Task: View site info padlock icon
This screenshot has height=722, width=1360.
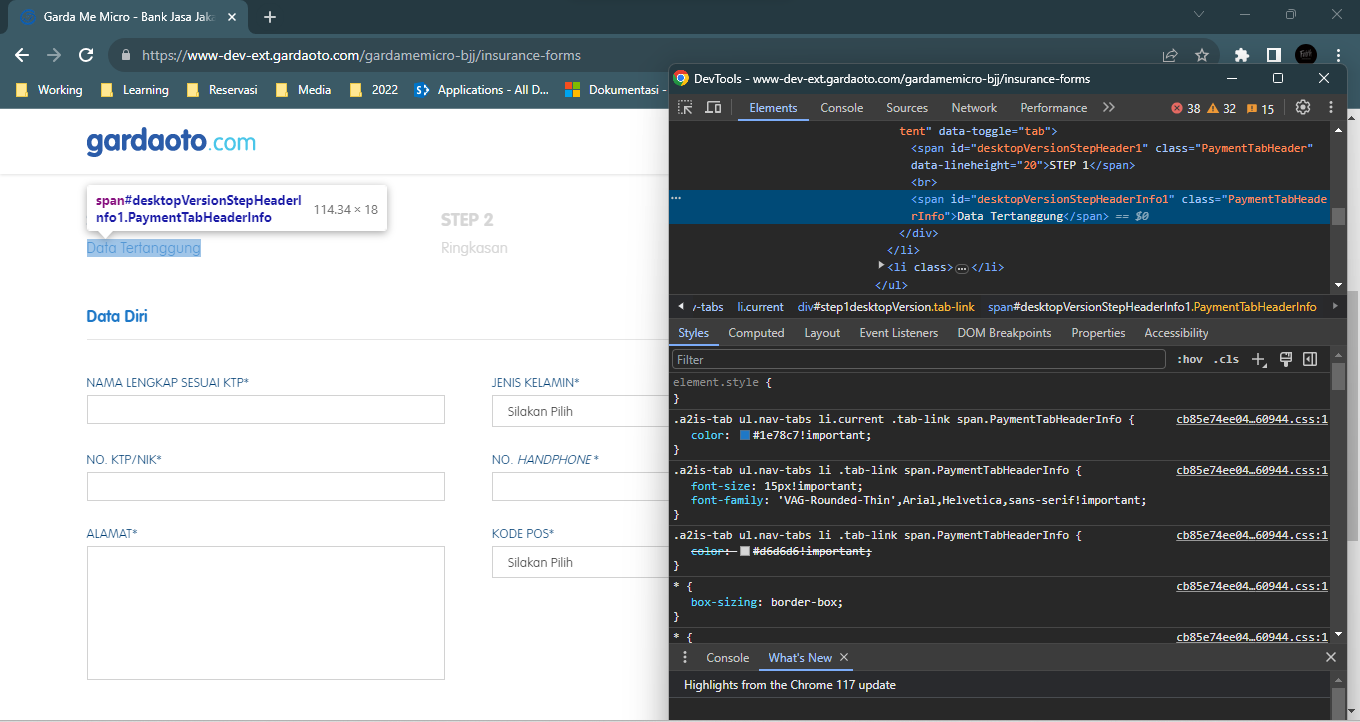Action: tap(125, 56)
